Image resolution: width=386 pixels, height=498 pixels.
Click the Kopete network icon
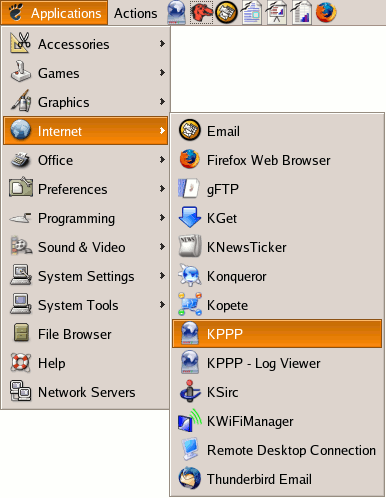(190, 304)
